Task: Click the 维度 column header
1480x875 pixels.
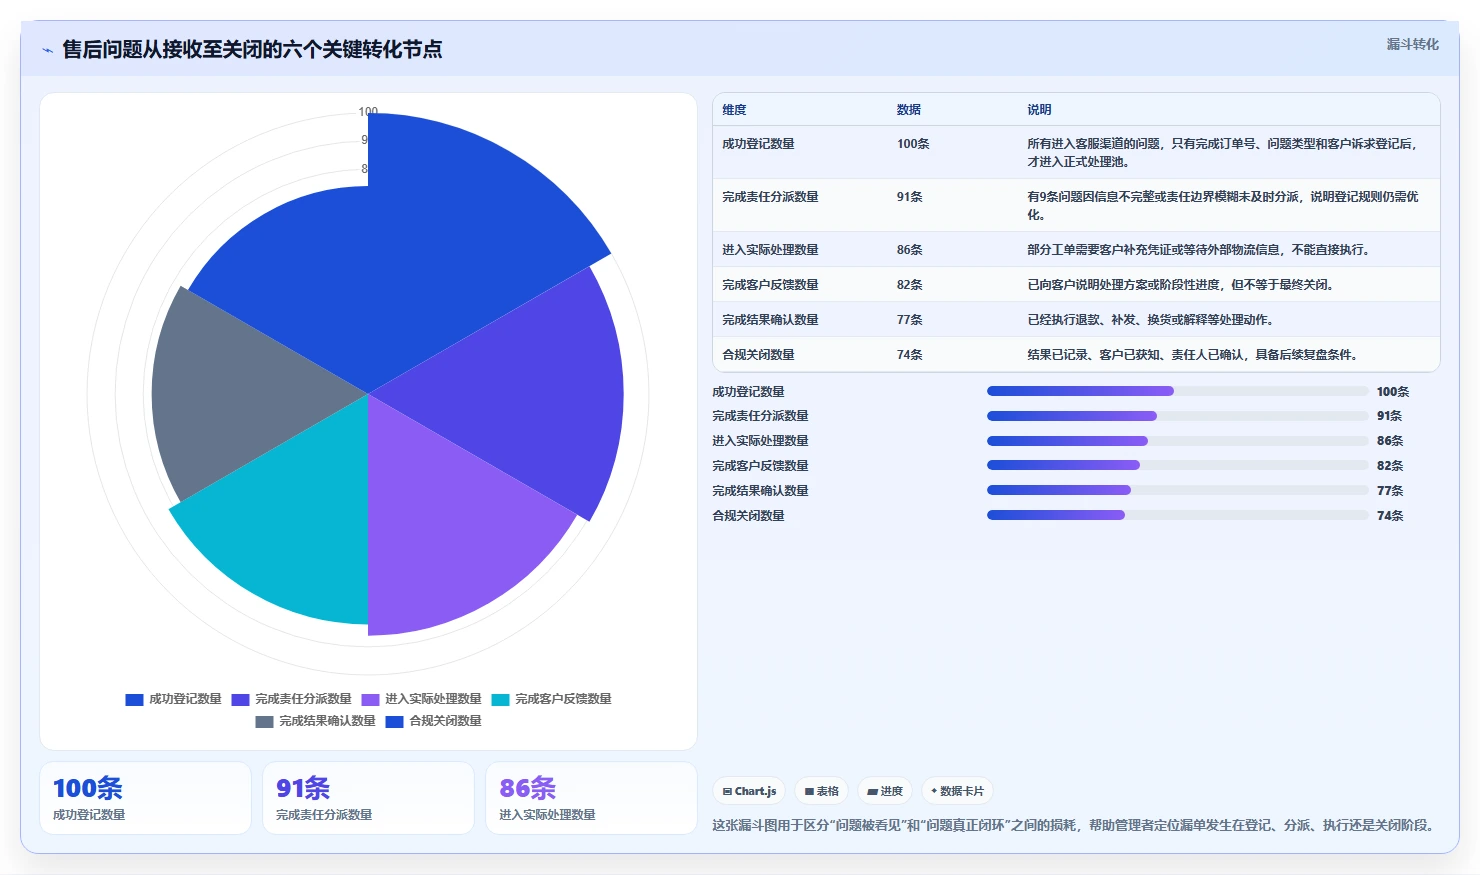Action: [734, 110]
